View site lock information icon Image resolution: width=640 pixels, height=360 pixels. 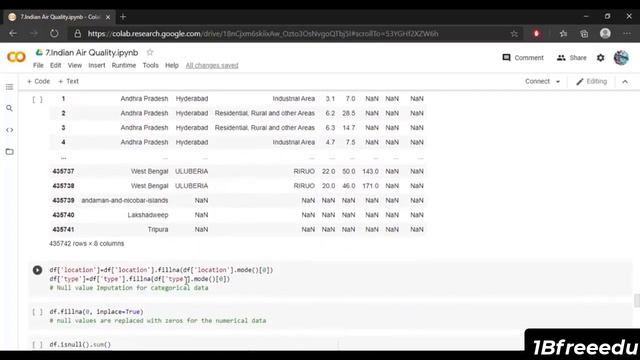(x=78, y=33)
